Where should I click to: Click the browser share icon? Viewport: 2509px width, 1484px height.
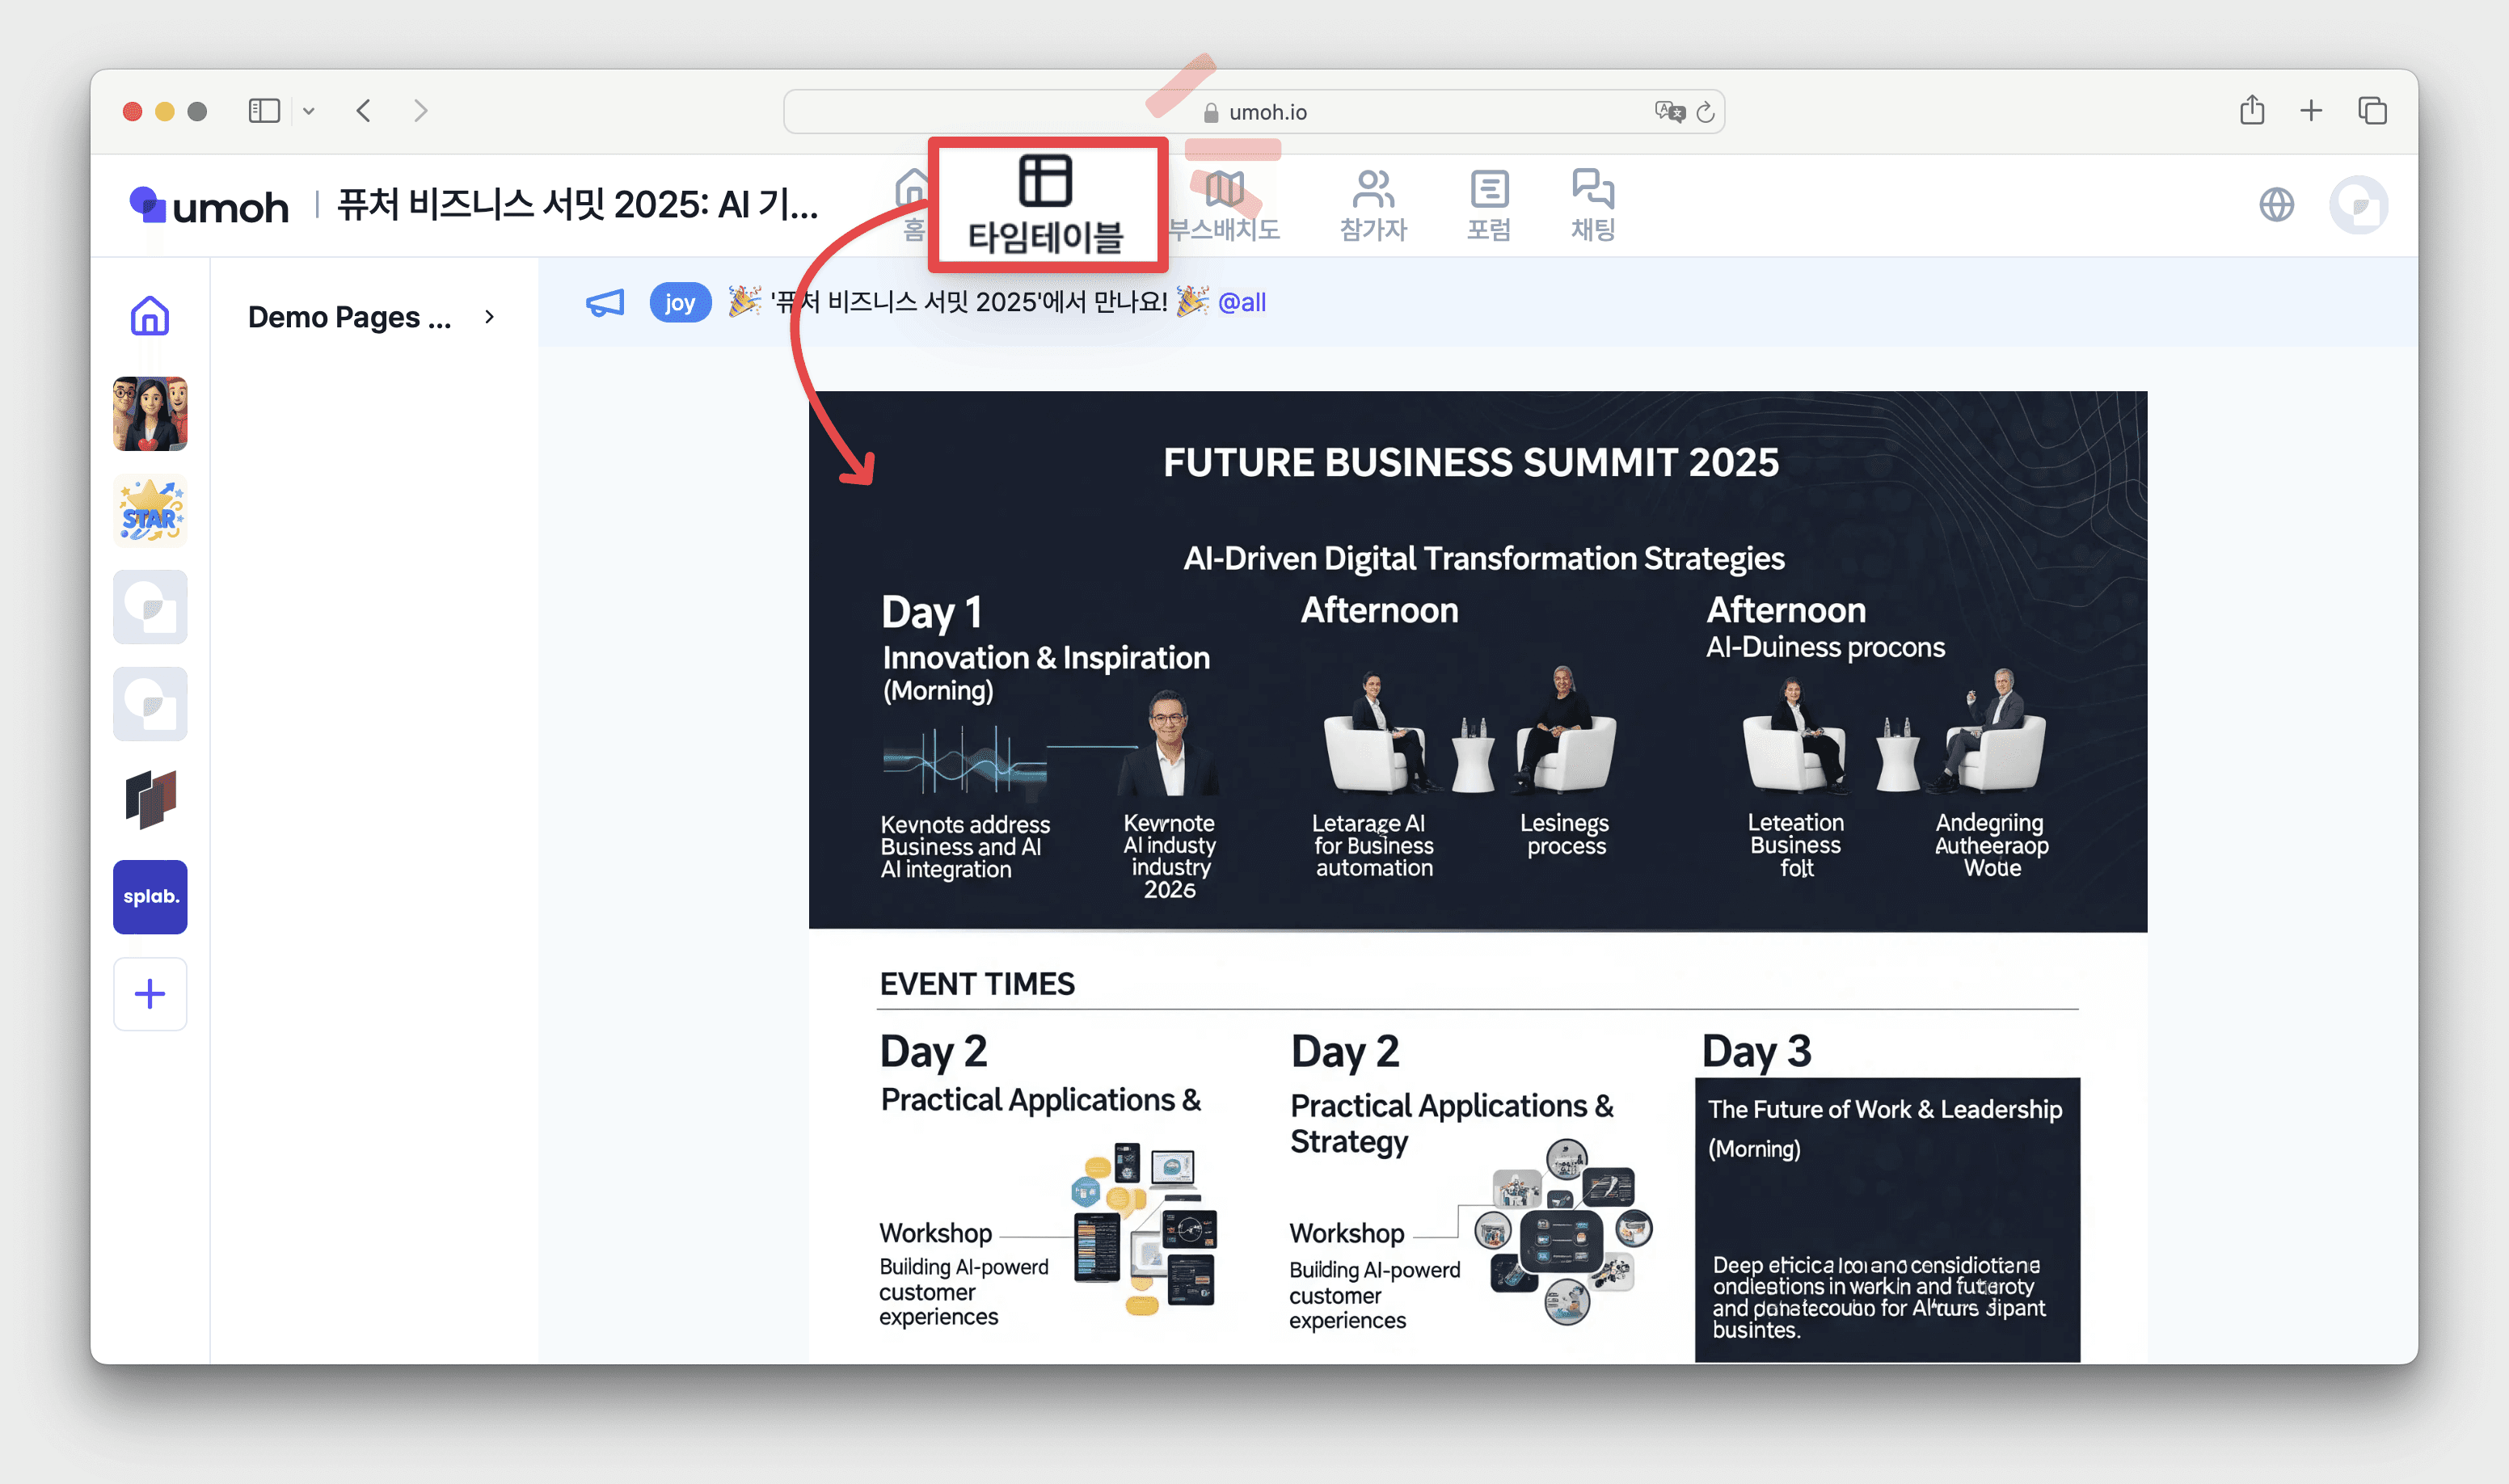point(2252,110)
